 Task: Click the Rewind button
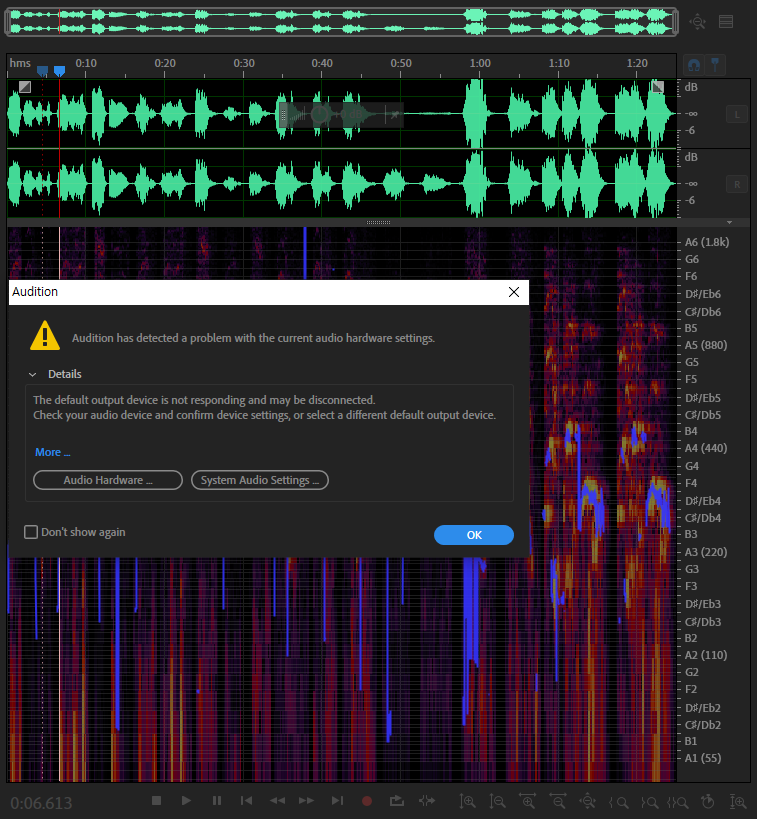coord(277,800)
